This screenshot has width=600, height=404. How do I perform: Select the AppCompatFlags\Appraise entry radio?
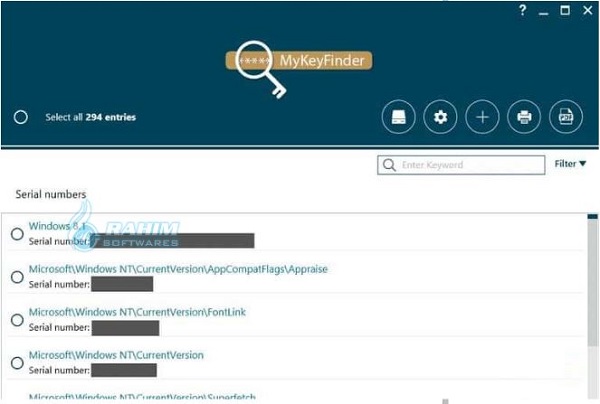(x=17, y=277)
